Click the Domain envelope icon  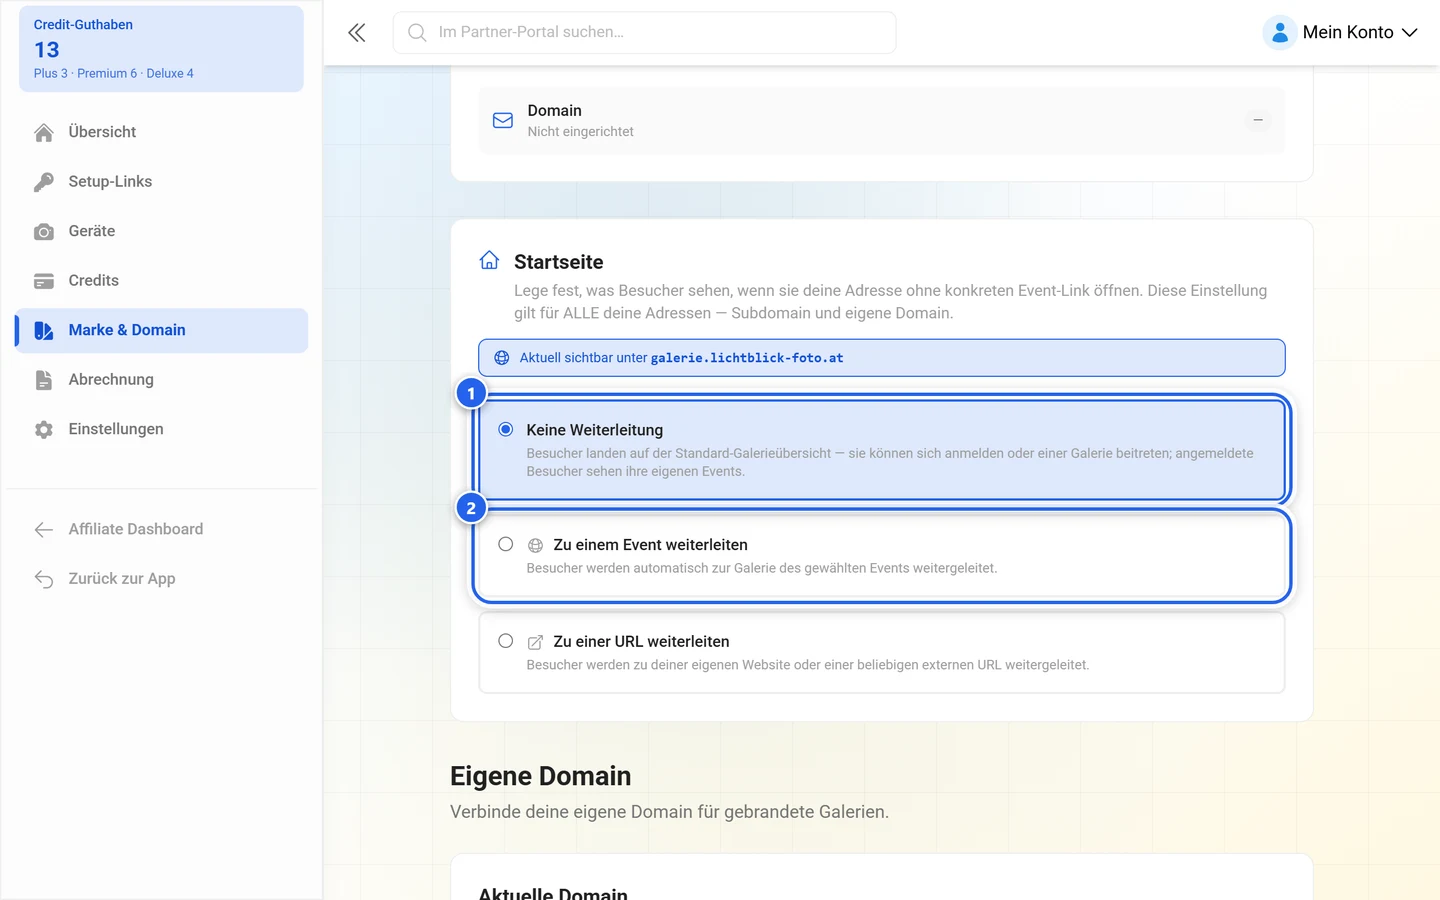pyautogui.click(x=503, y=121)
